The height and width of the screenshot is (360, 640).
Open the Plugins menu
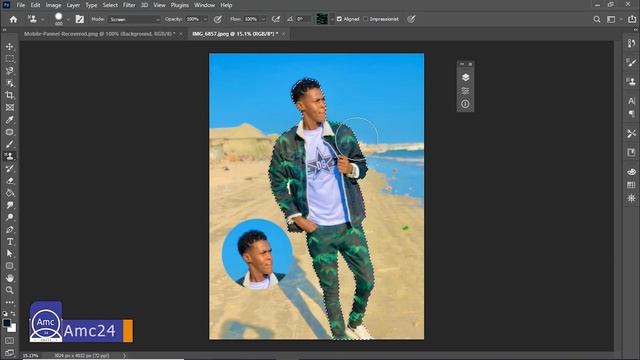180,5
